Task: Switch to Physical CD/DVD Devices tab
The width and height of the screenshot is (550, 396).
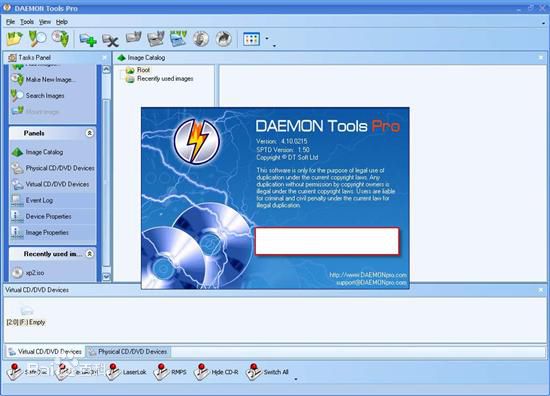Action: point(128,351)
